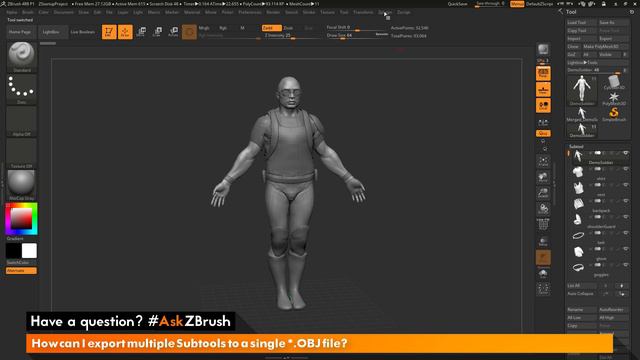The height and width of the screenshot is (360, 640).
Task: Toggle visibility eye of backpack subtool
Action: click(626, 201)
